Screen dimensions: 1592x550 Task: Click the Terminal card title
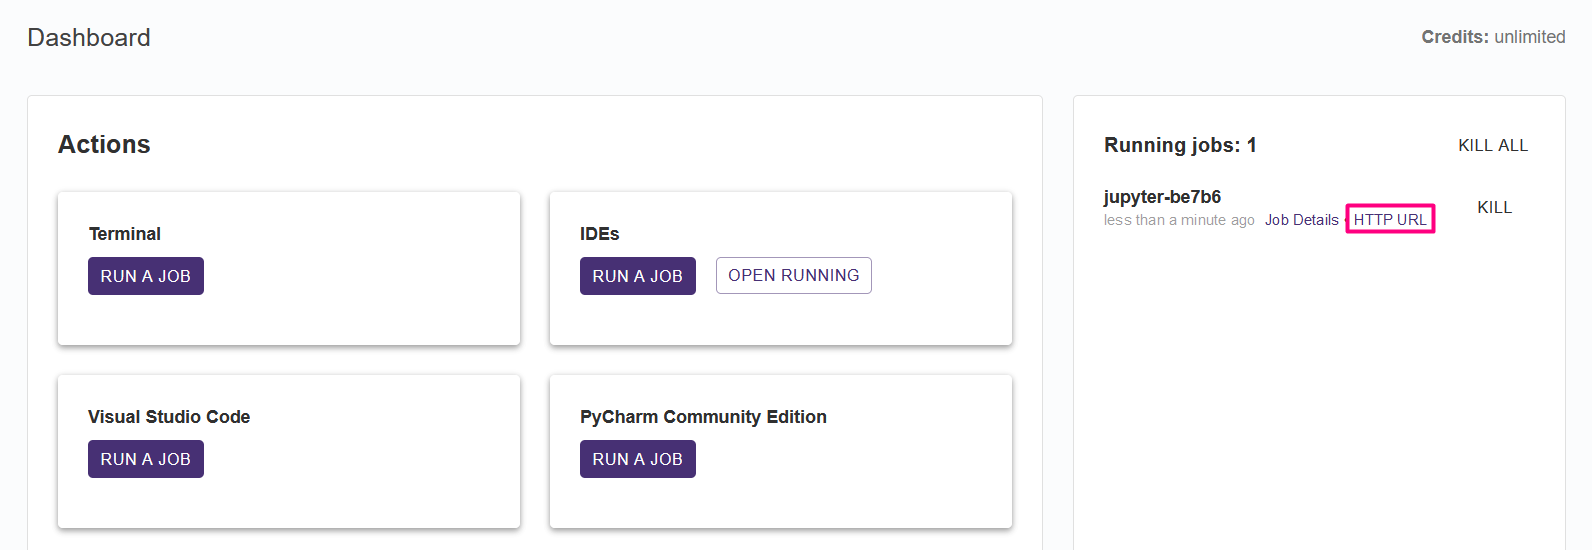[x=125, y=234]
